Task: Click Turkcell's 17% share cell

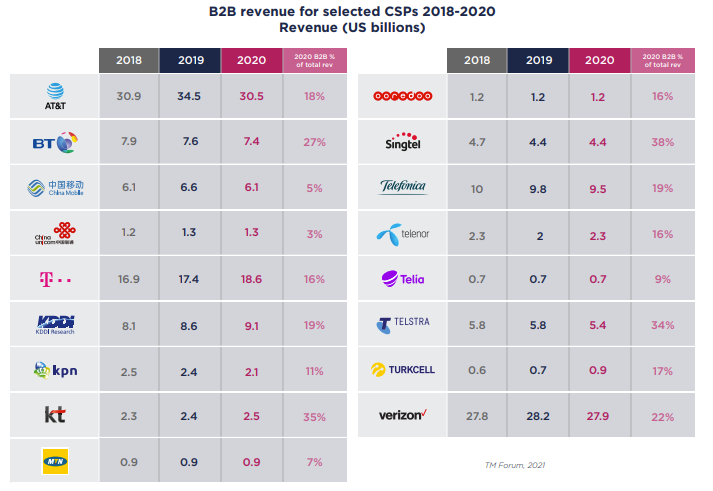Action: tap(663, 371)
